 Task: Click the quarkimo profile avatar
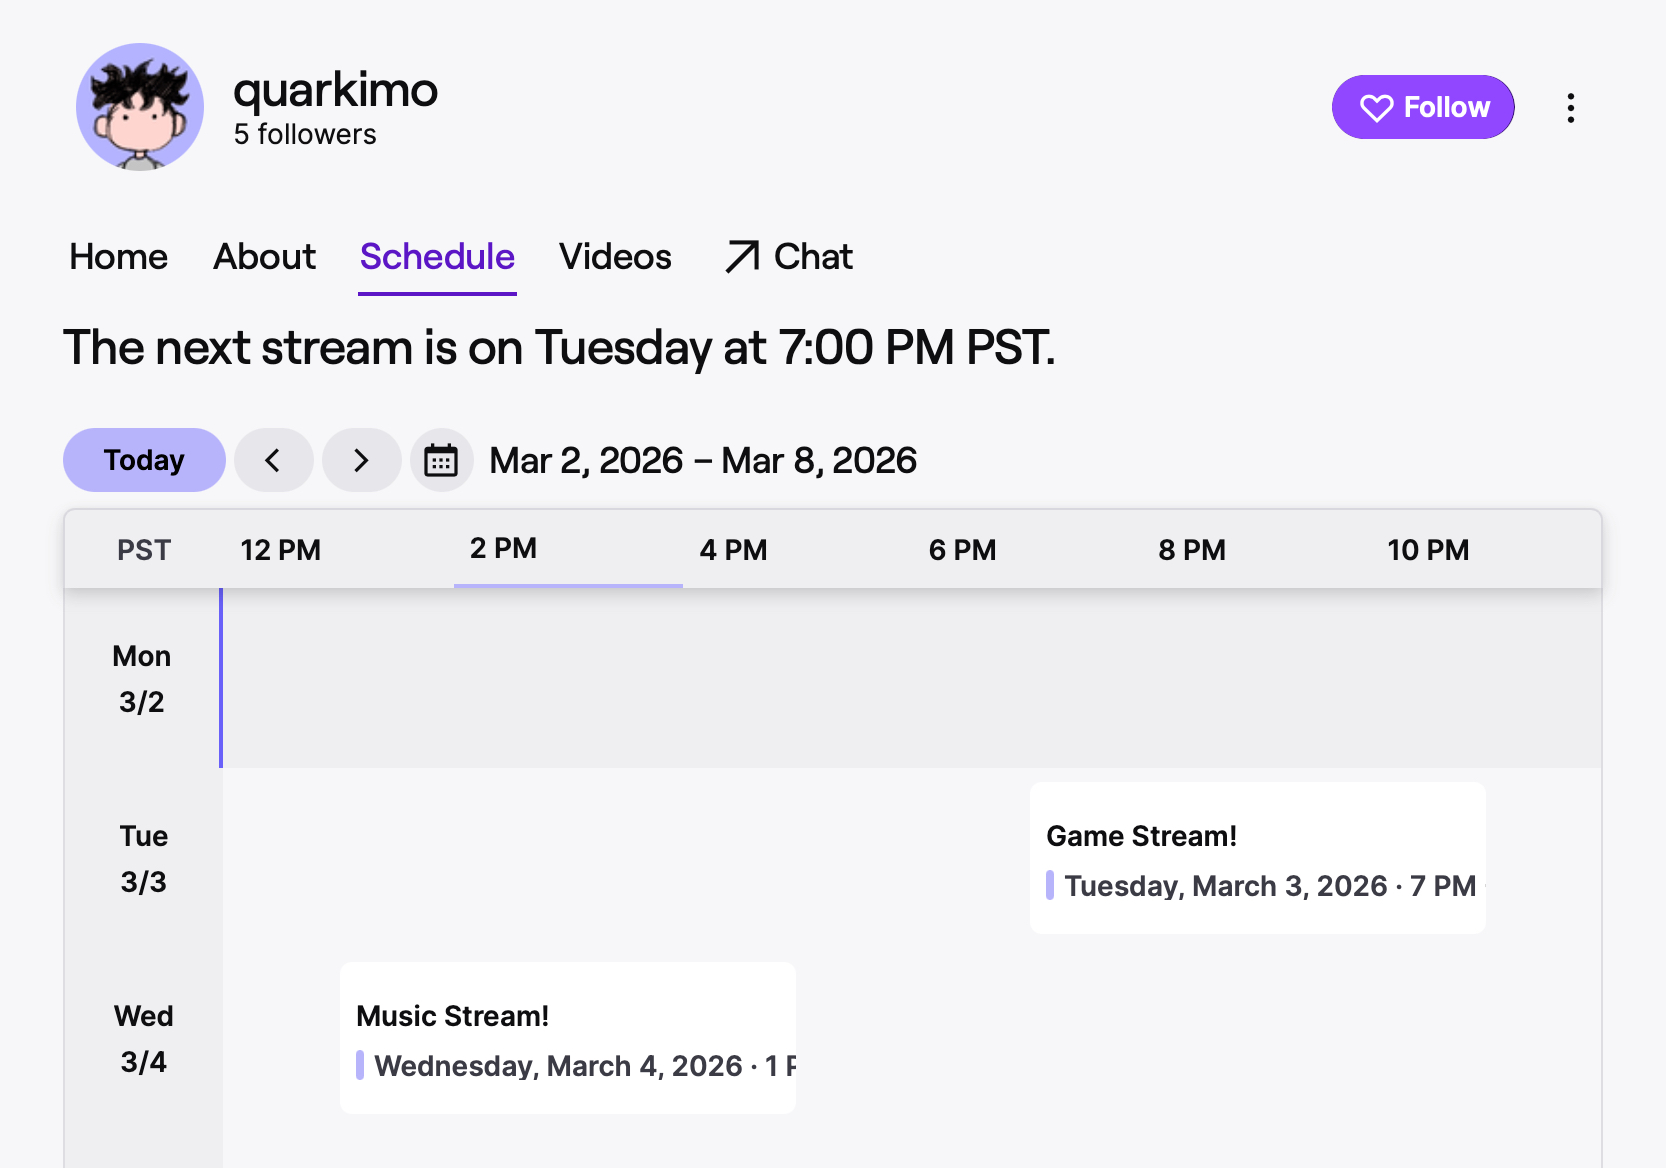(x=140, y=107)
